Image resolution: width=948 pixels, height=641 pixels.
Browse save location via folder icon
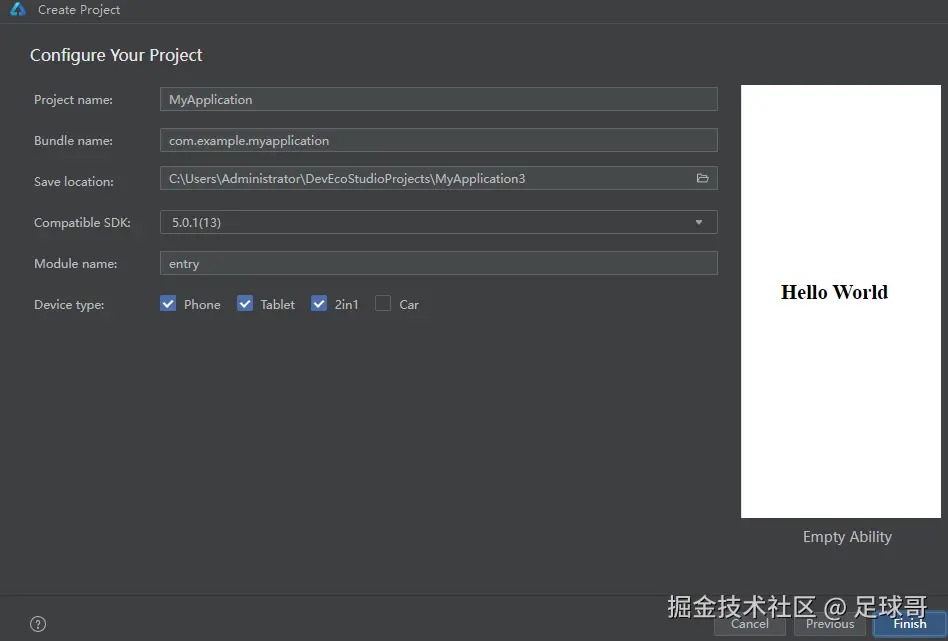point(702,178)
